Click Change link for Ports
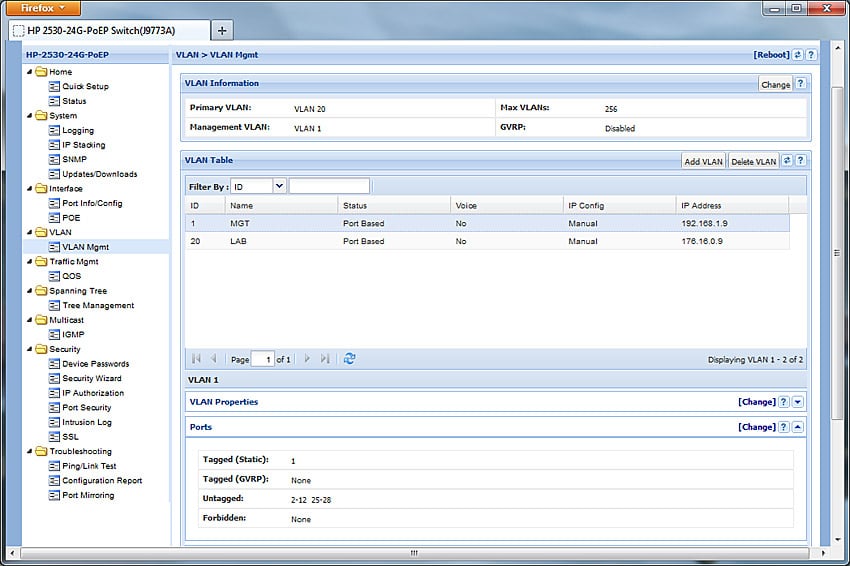 [x=757, y=427]
